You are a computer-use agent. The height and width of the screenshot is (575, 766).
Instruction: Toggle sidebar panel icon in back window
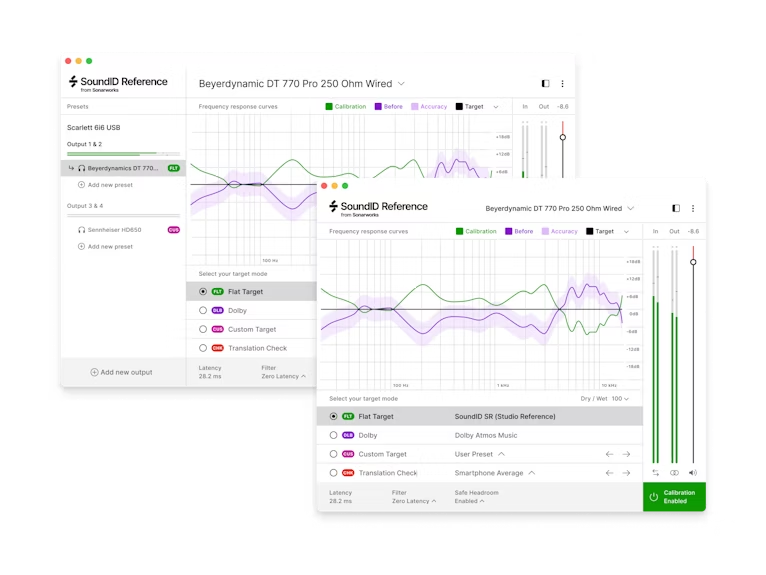pos(545,84)
